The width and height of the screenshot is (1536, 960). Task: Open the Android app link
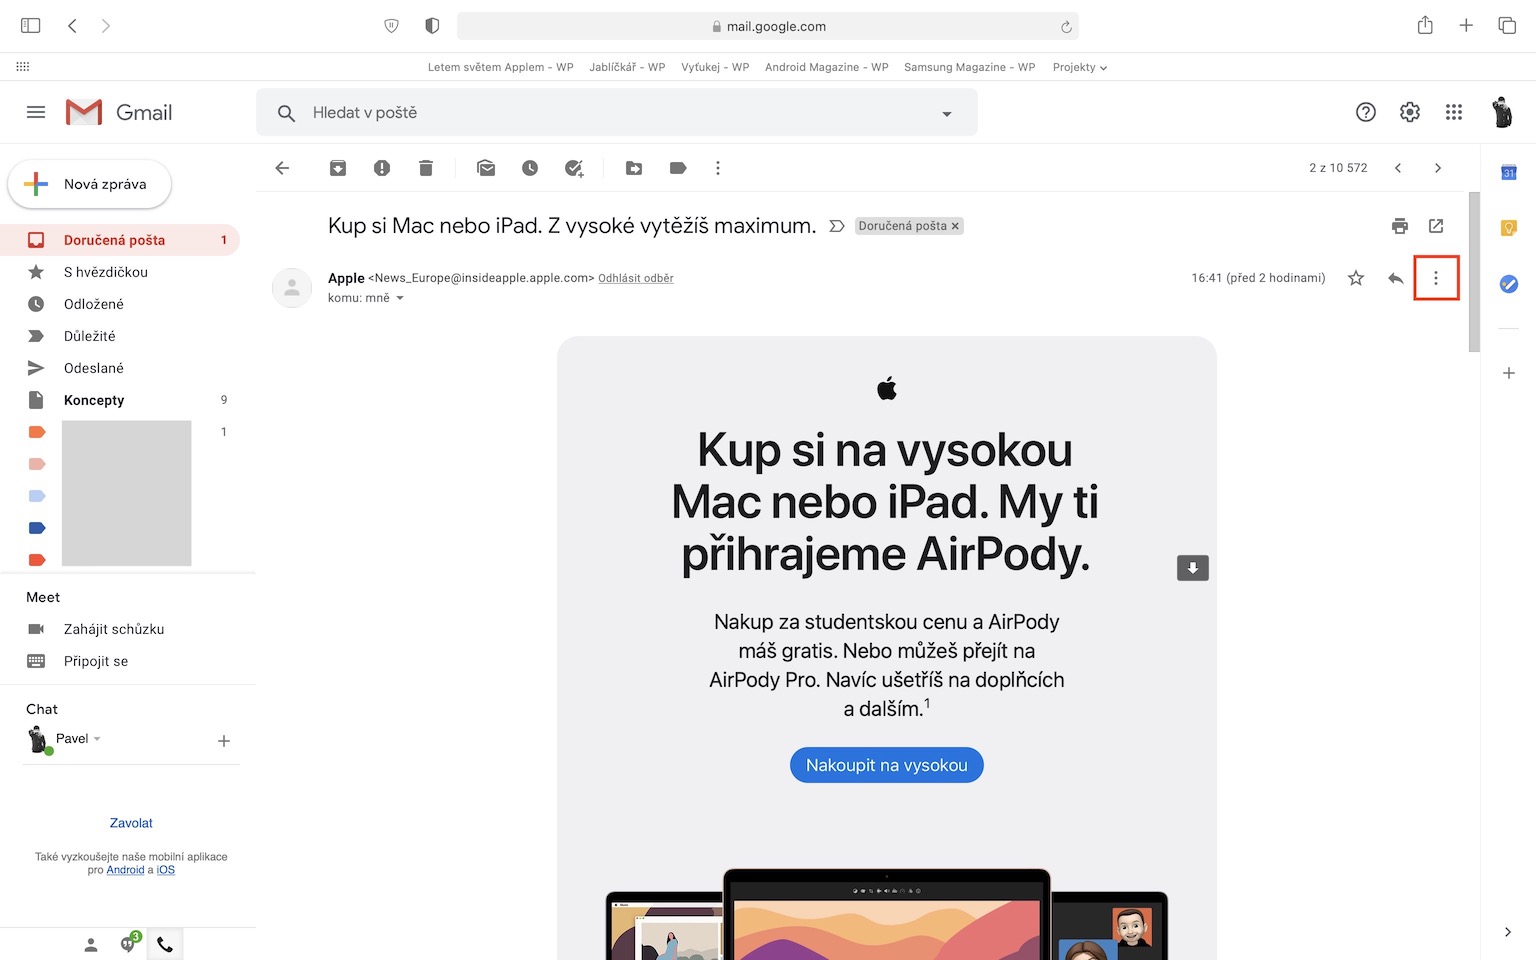pyautogui.click(x=126, y=870)
